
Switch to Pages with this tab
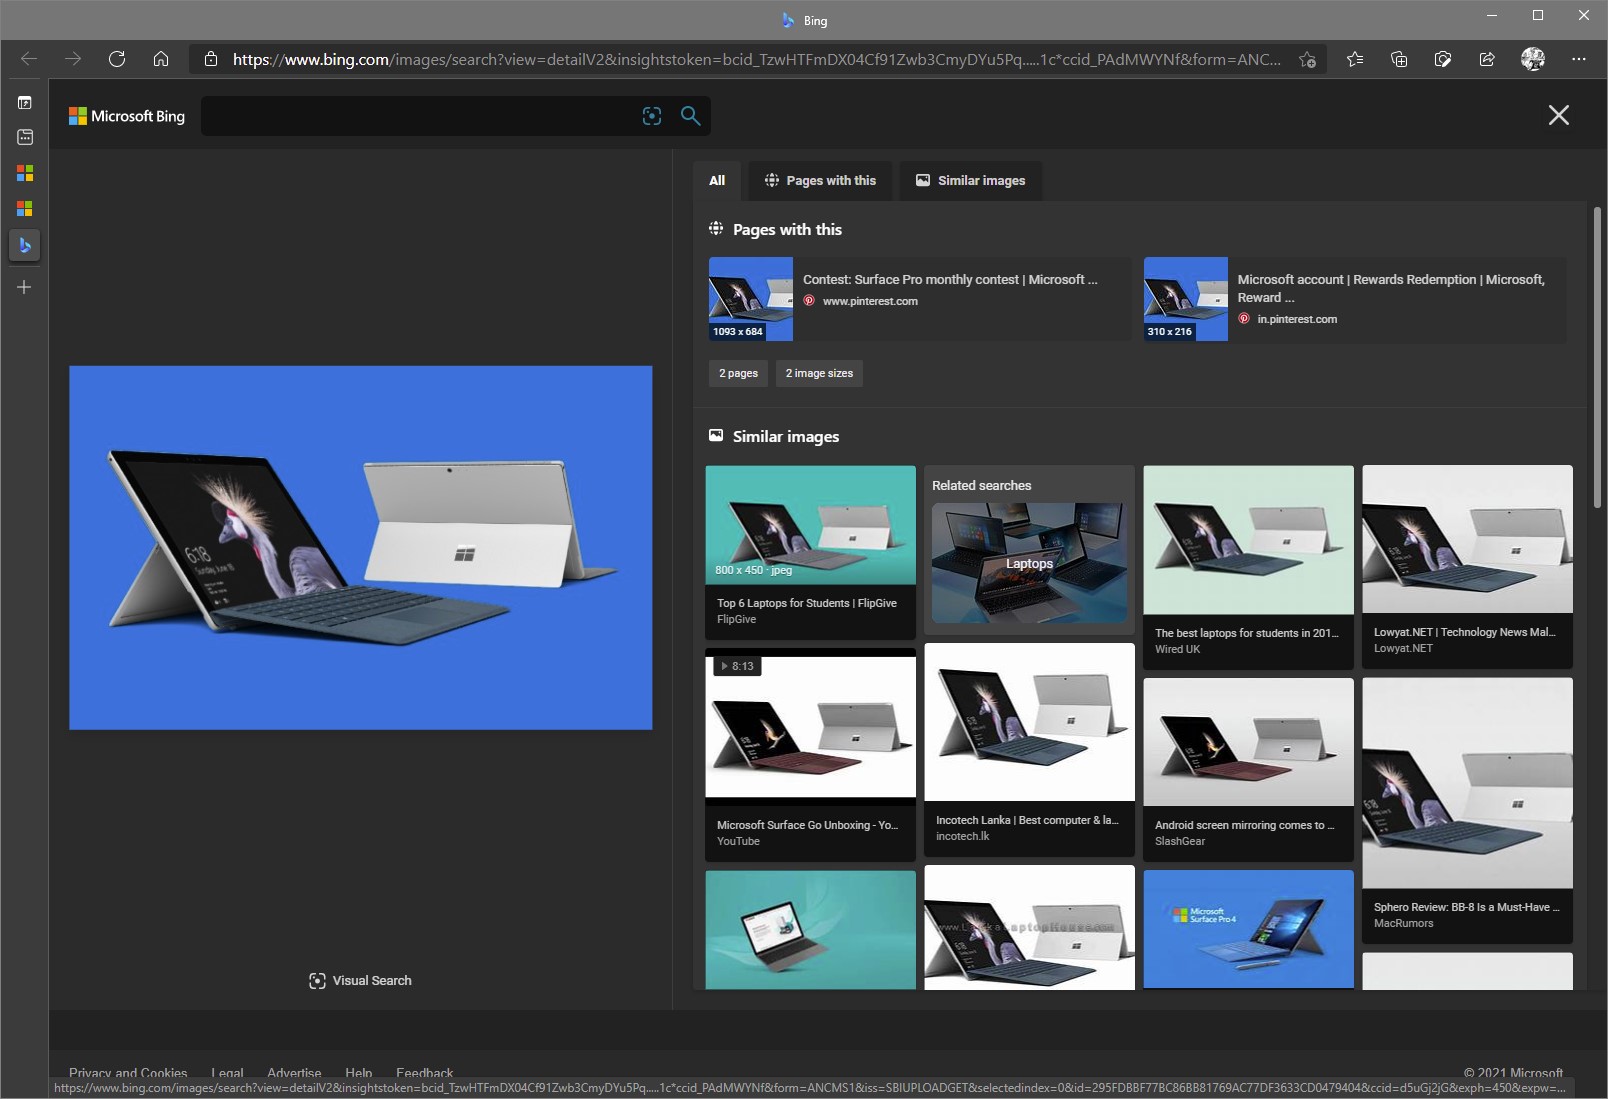pos(820,181)
